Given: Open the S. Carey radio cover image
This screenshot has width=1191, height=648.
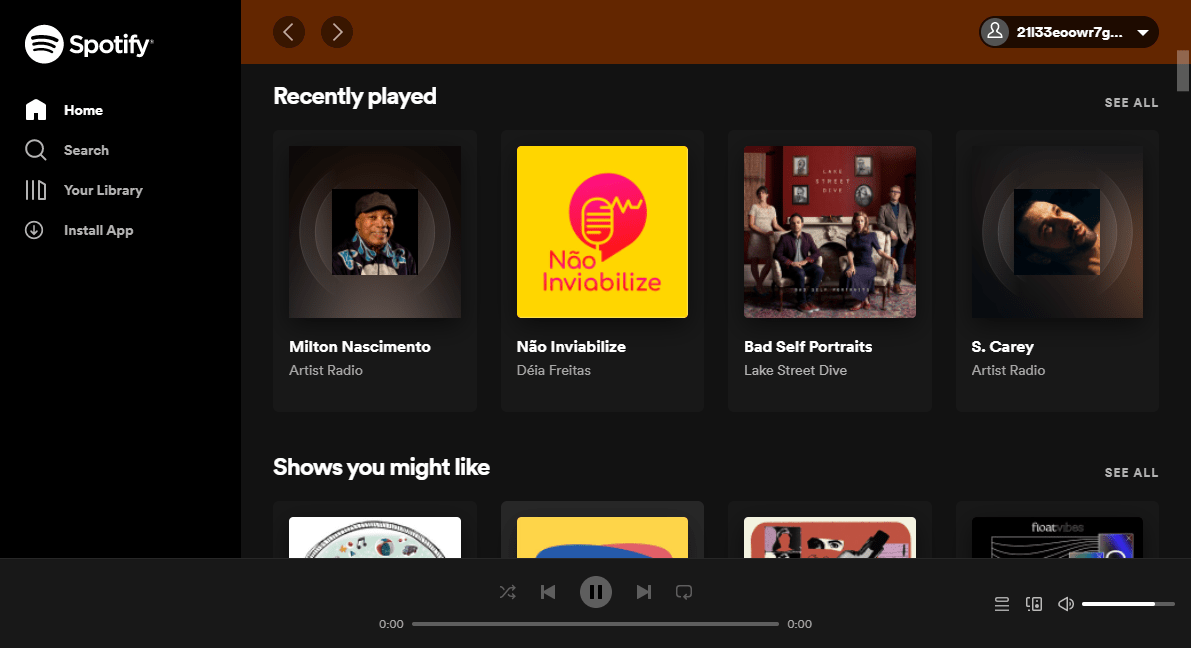Looking at the screenshot, I should (x=1057, y=232).
